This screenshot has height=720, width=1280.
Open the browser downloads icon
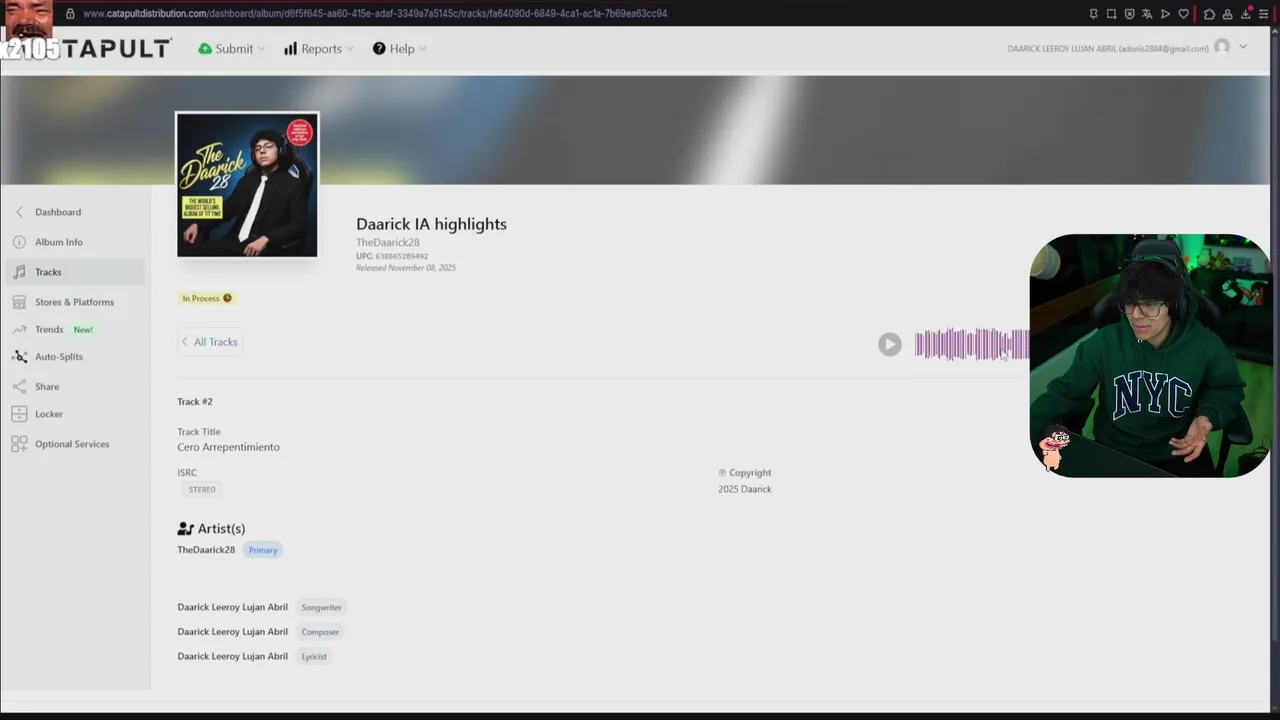1246,14
